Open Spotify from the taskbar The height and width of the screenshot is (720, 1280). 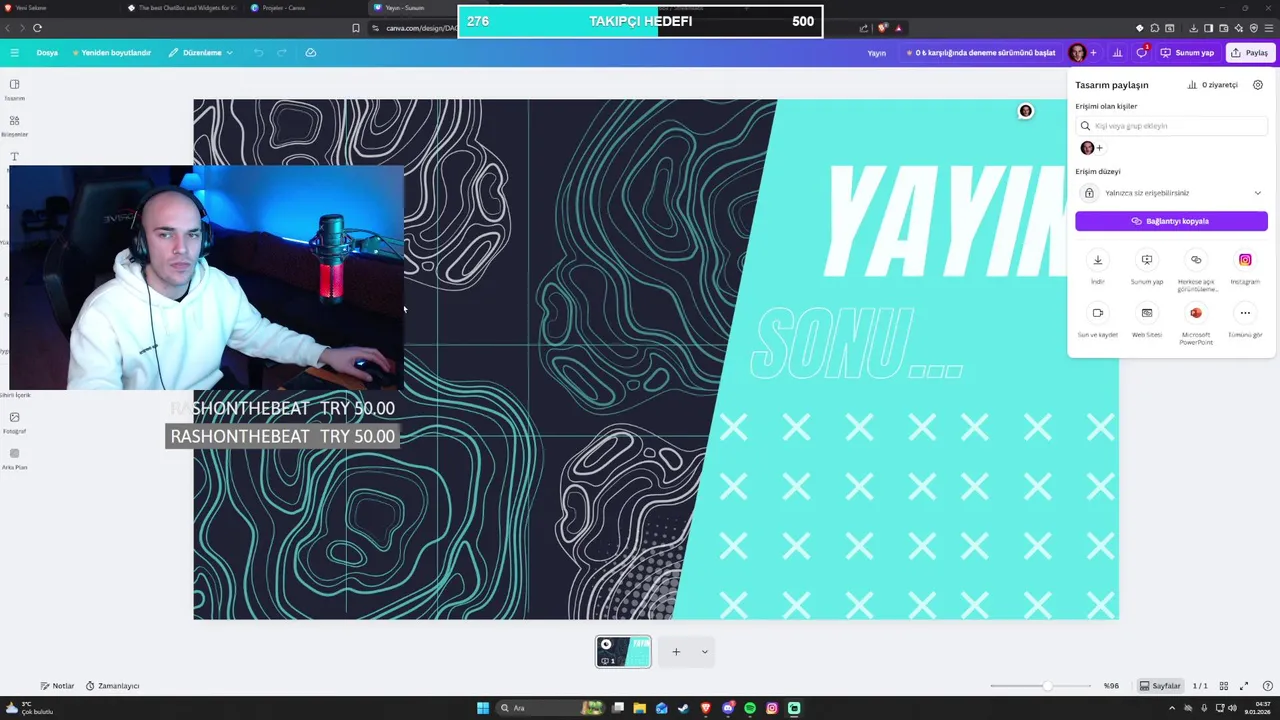[750, 708]
